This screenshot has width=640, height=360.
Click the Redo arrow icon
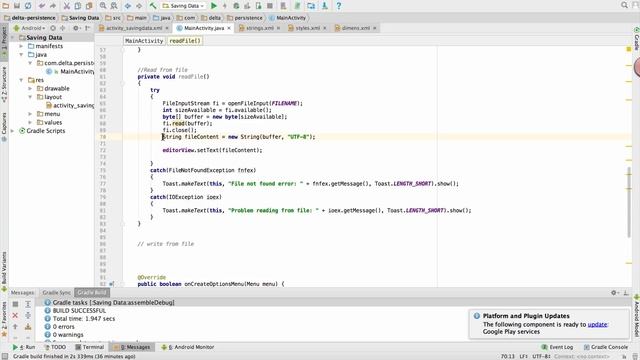coord(53,6)
